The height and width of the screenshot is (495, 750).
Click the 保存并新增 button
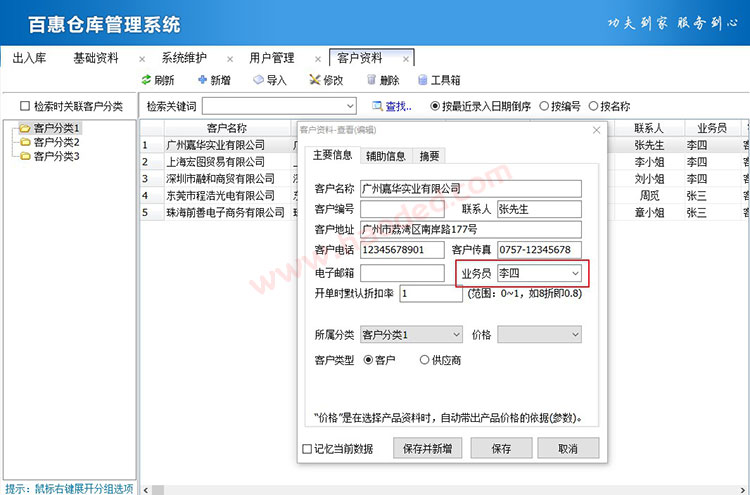428,449
